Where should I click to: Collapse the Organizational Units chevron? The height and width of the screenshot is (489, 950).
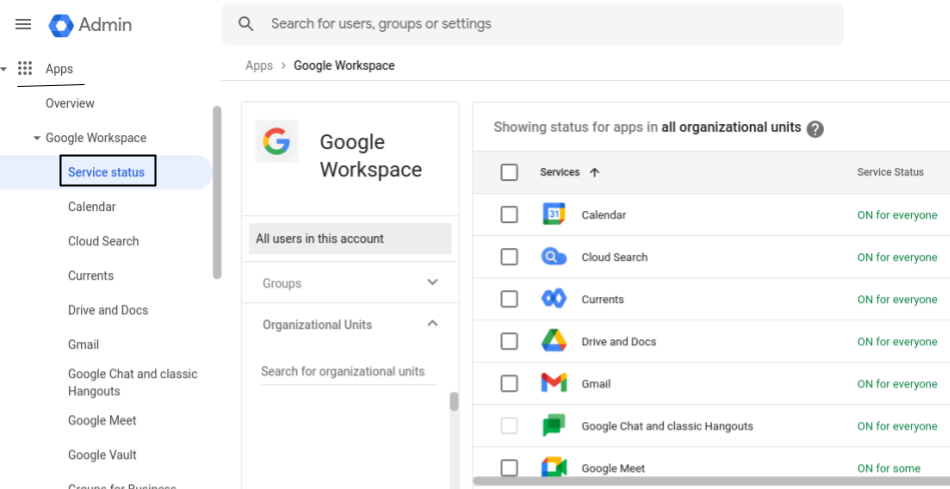tap(433, 324)
